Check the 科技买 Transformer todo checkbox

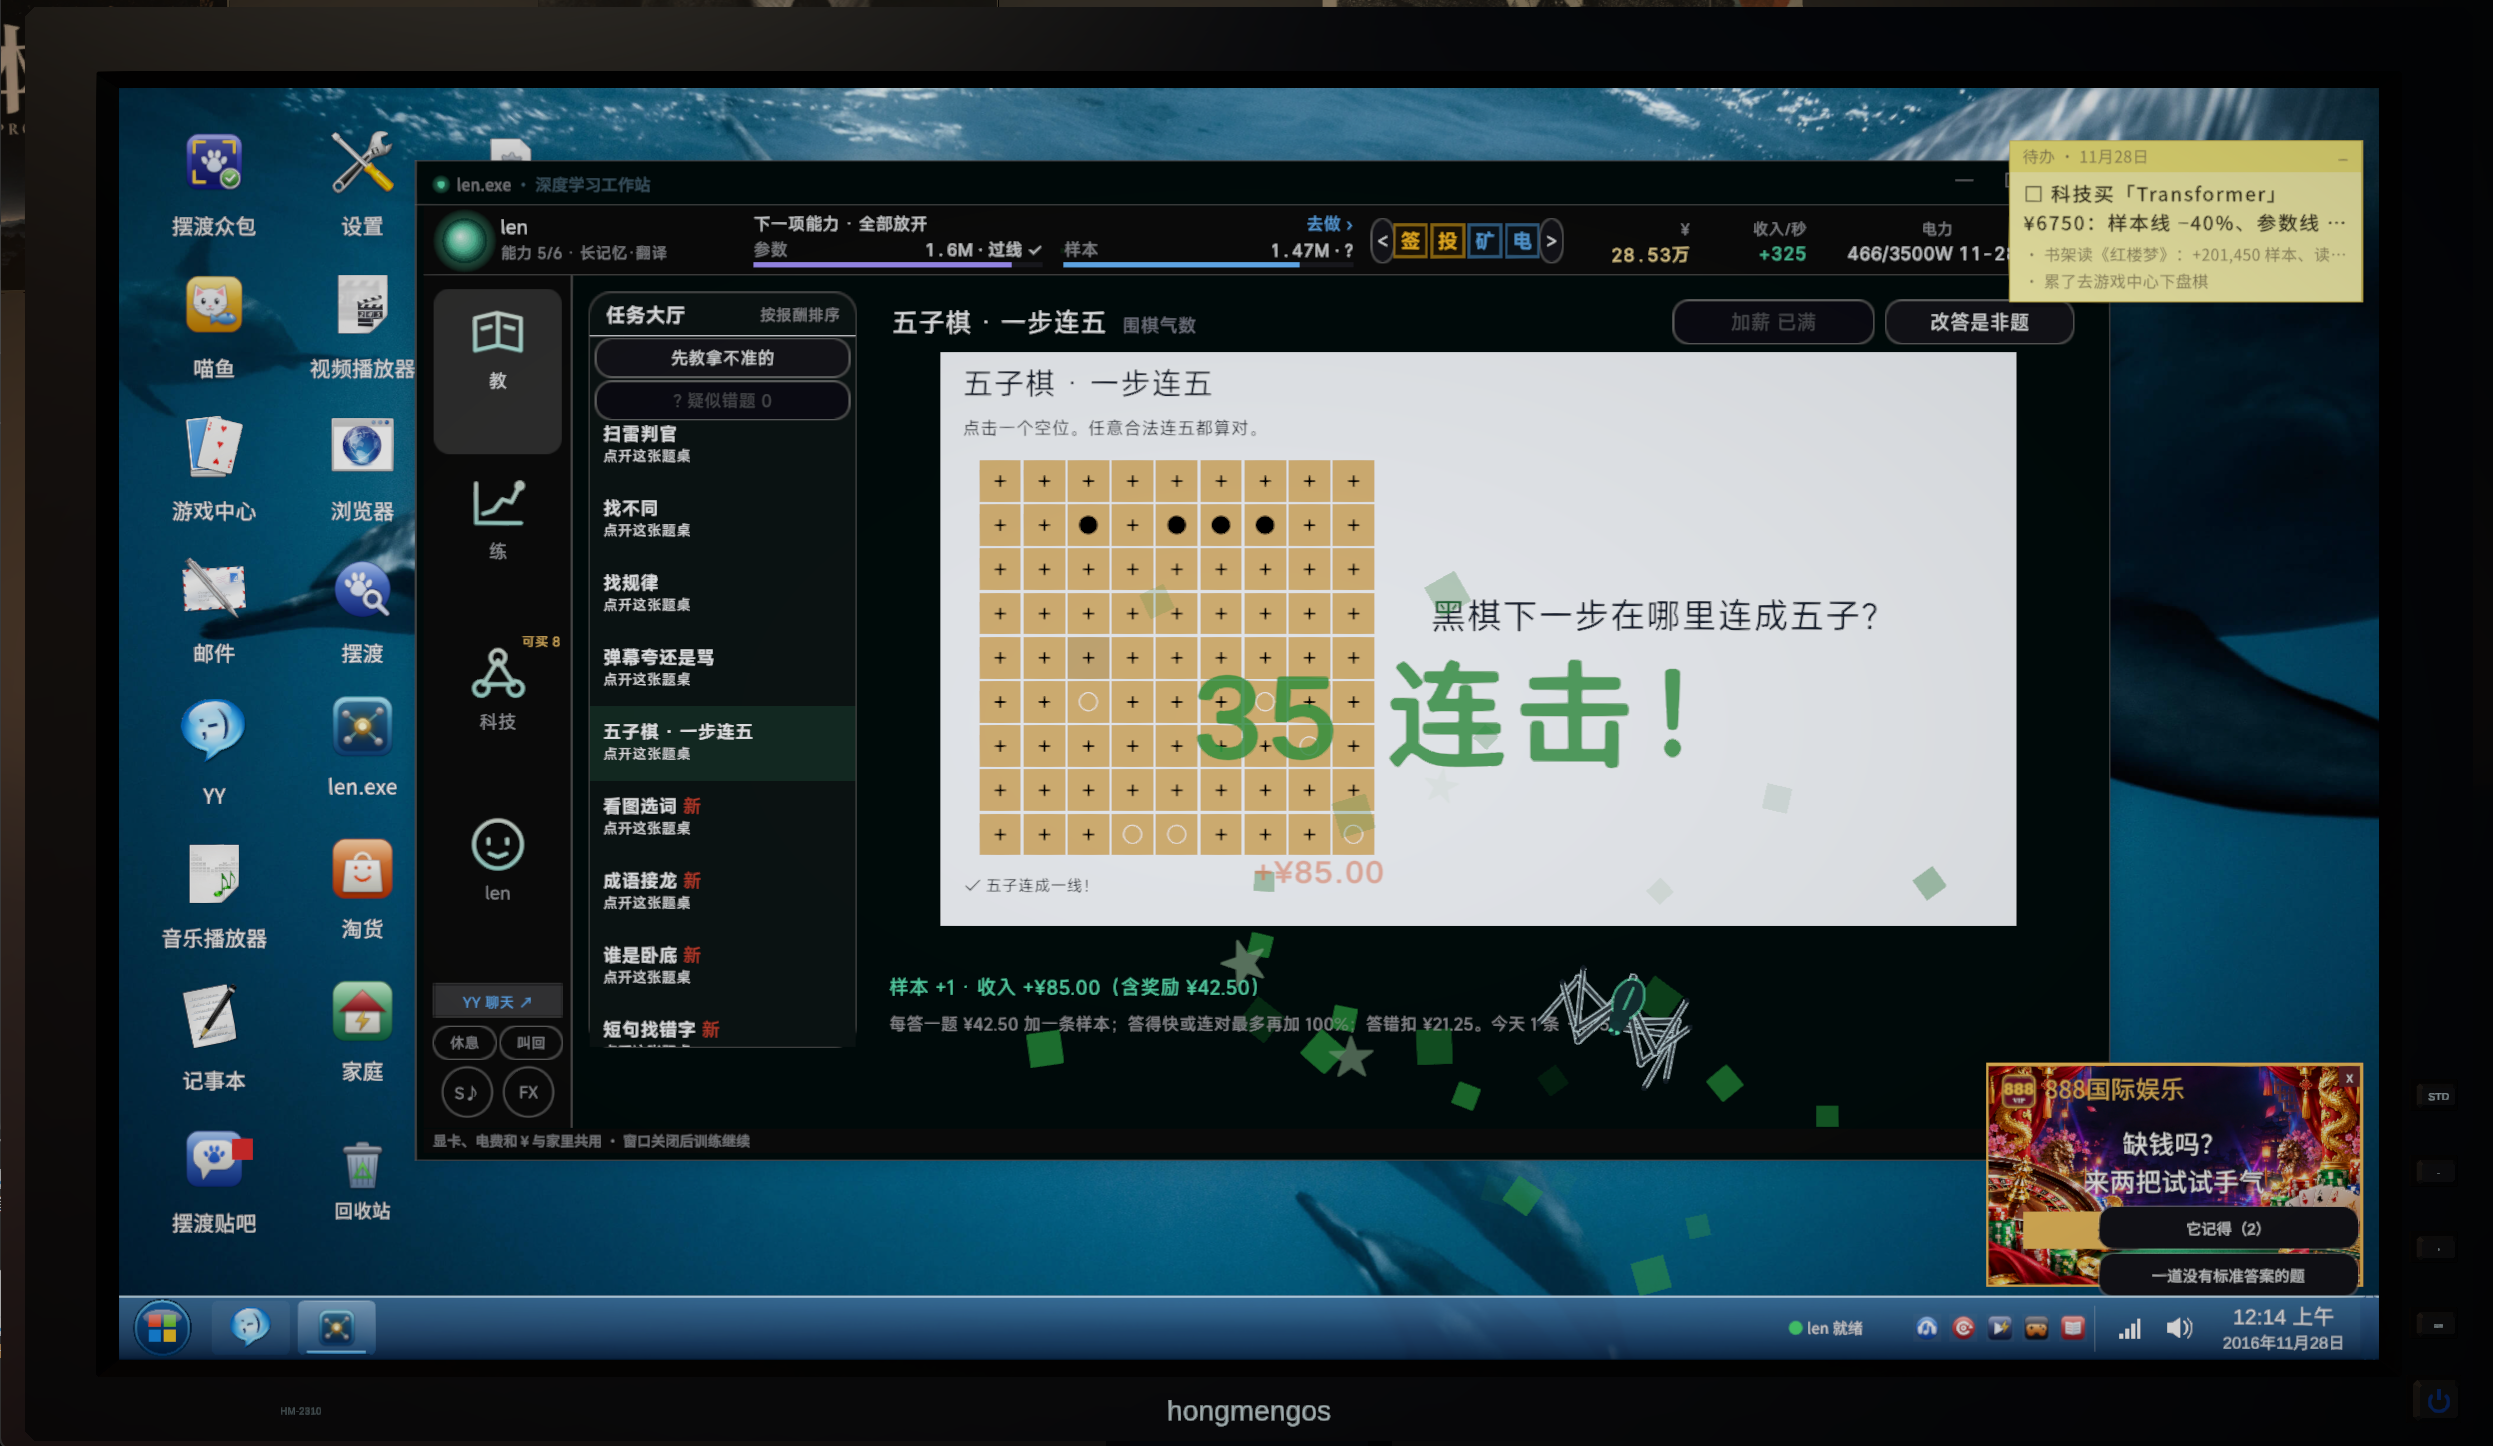[2033, 194]
